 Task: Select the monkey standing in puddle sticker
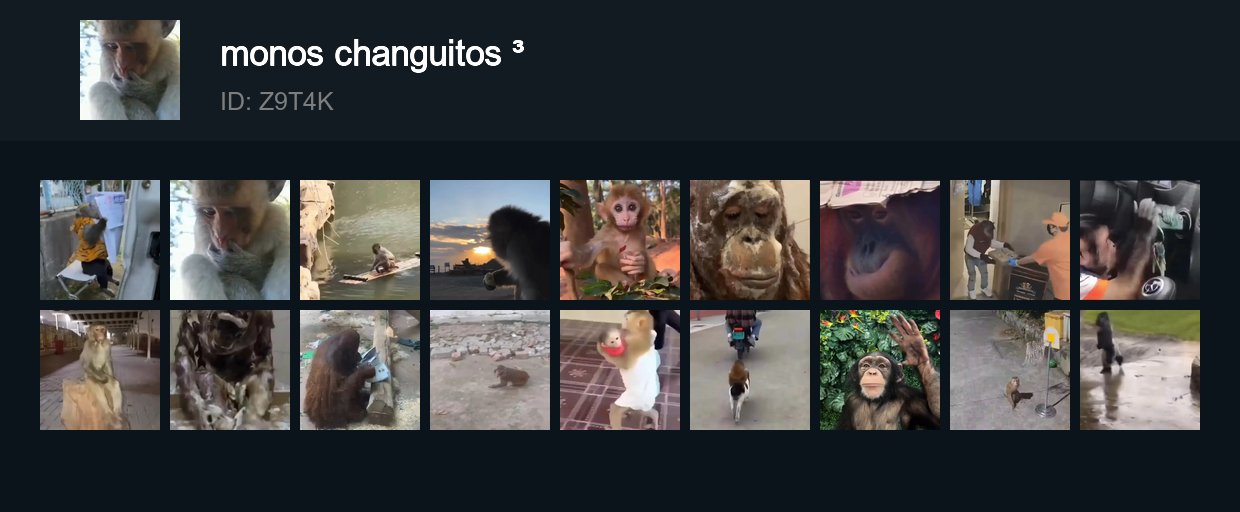point(1140,370)
